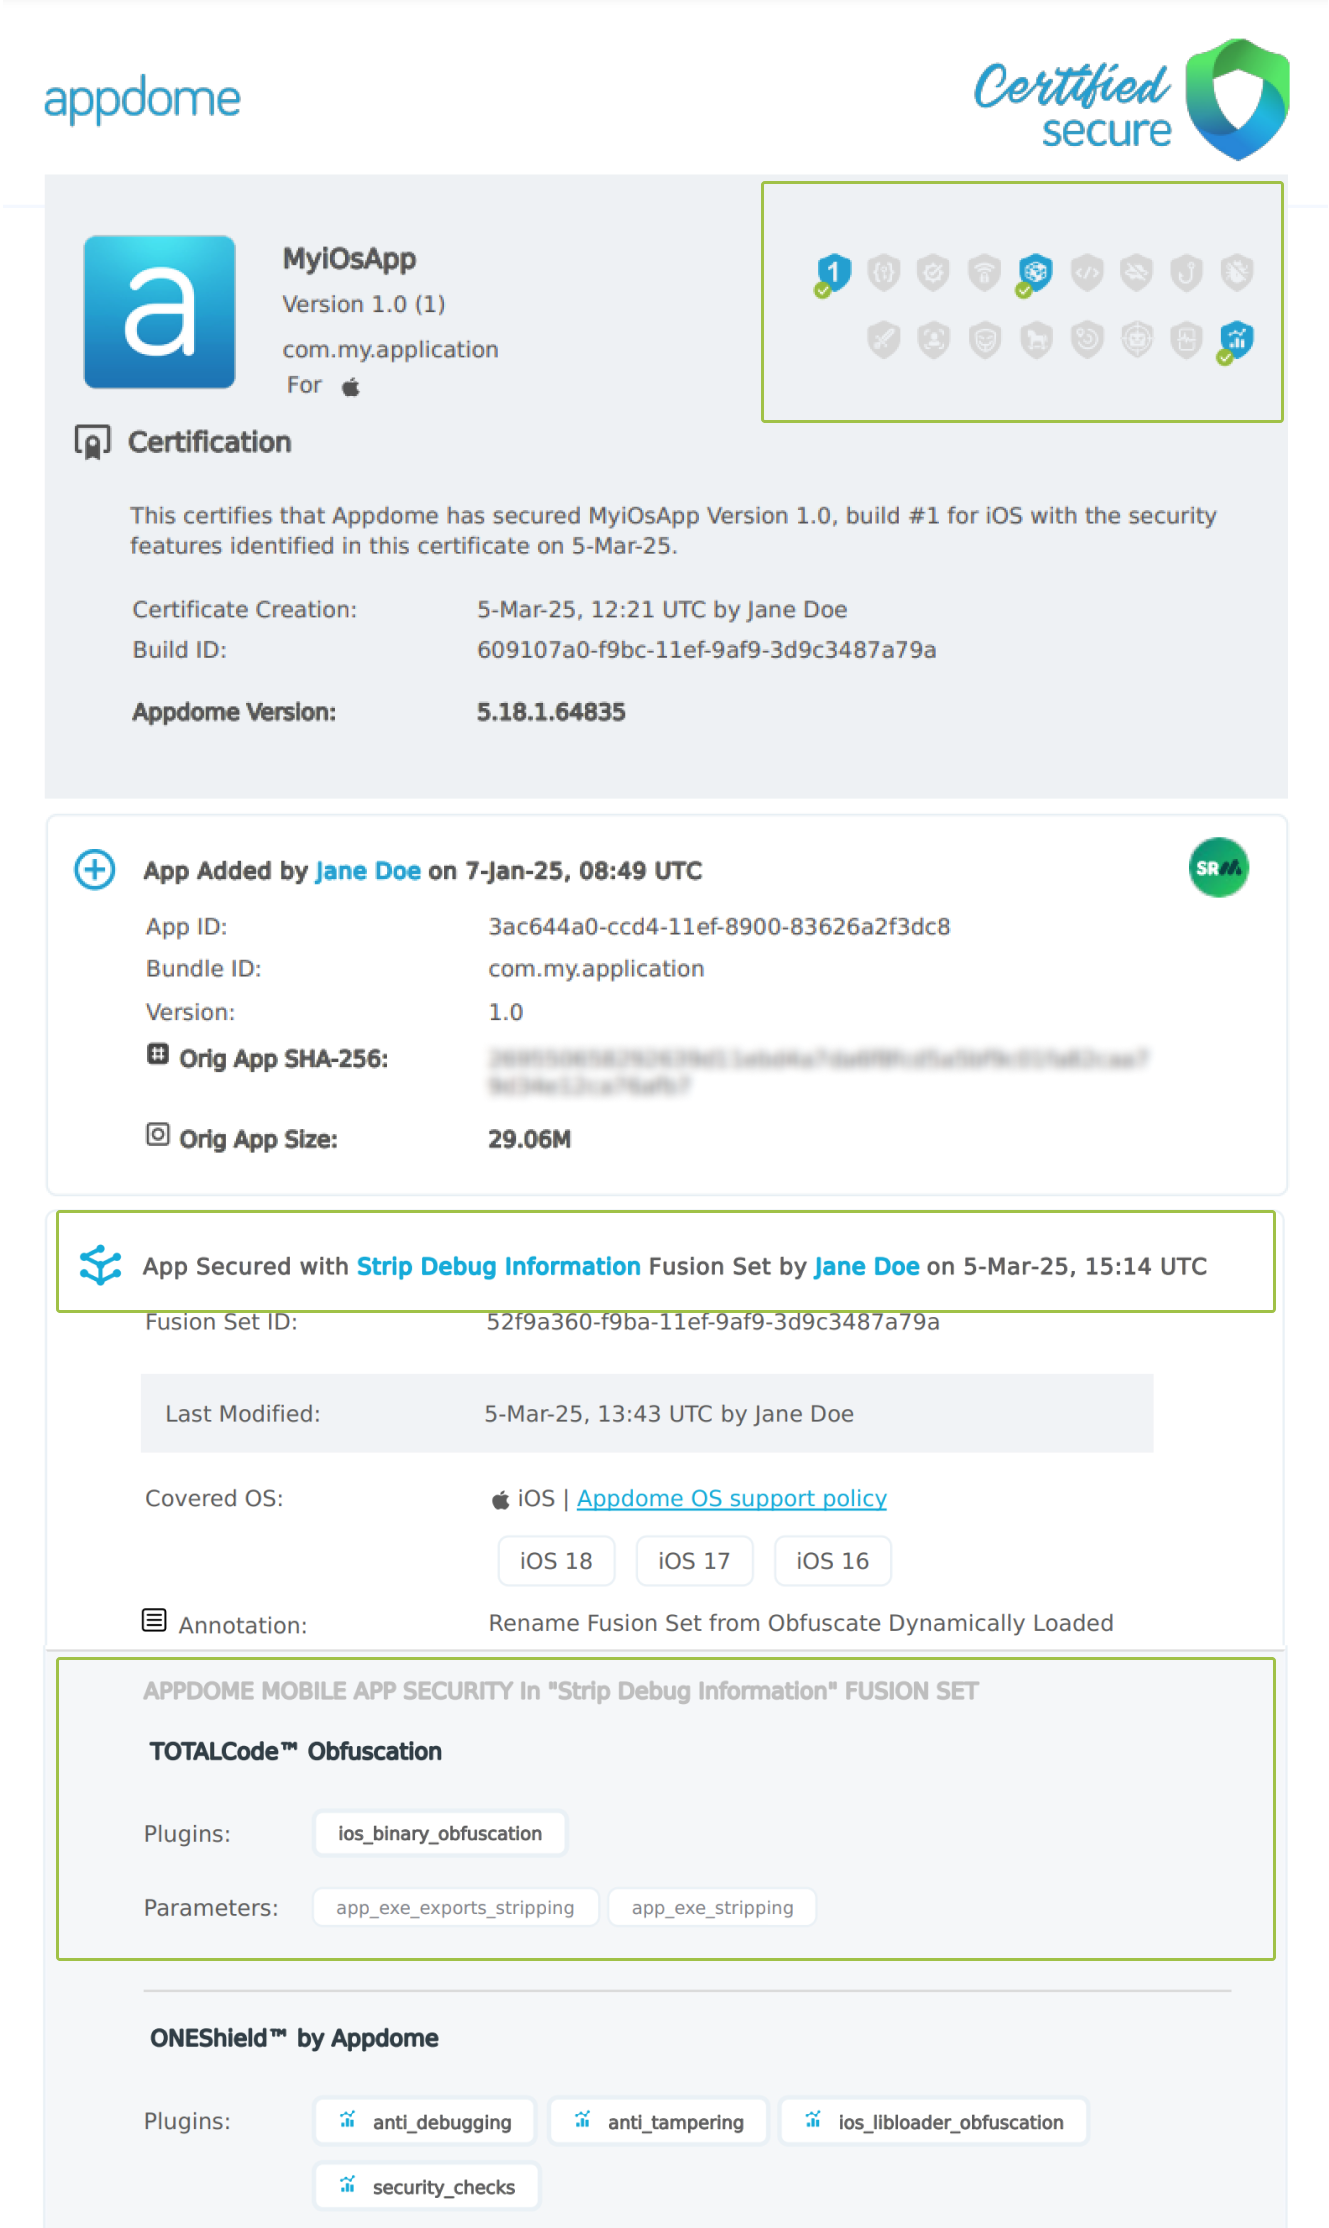The image size is (1329, 2228).
Task: Open the Appdome OS support policy link
Action: point(731,1498)
